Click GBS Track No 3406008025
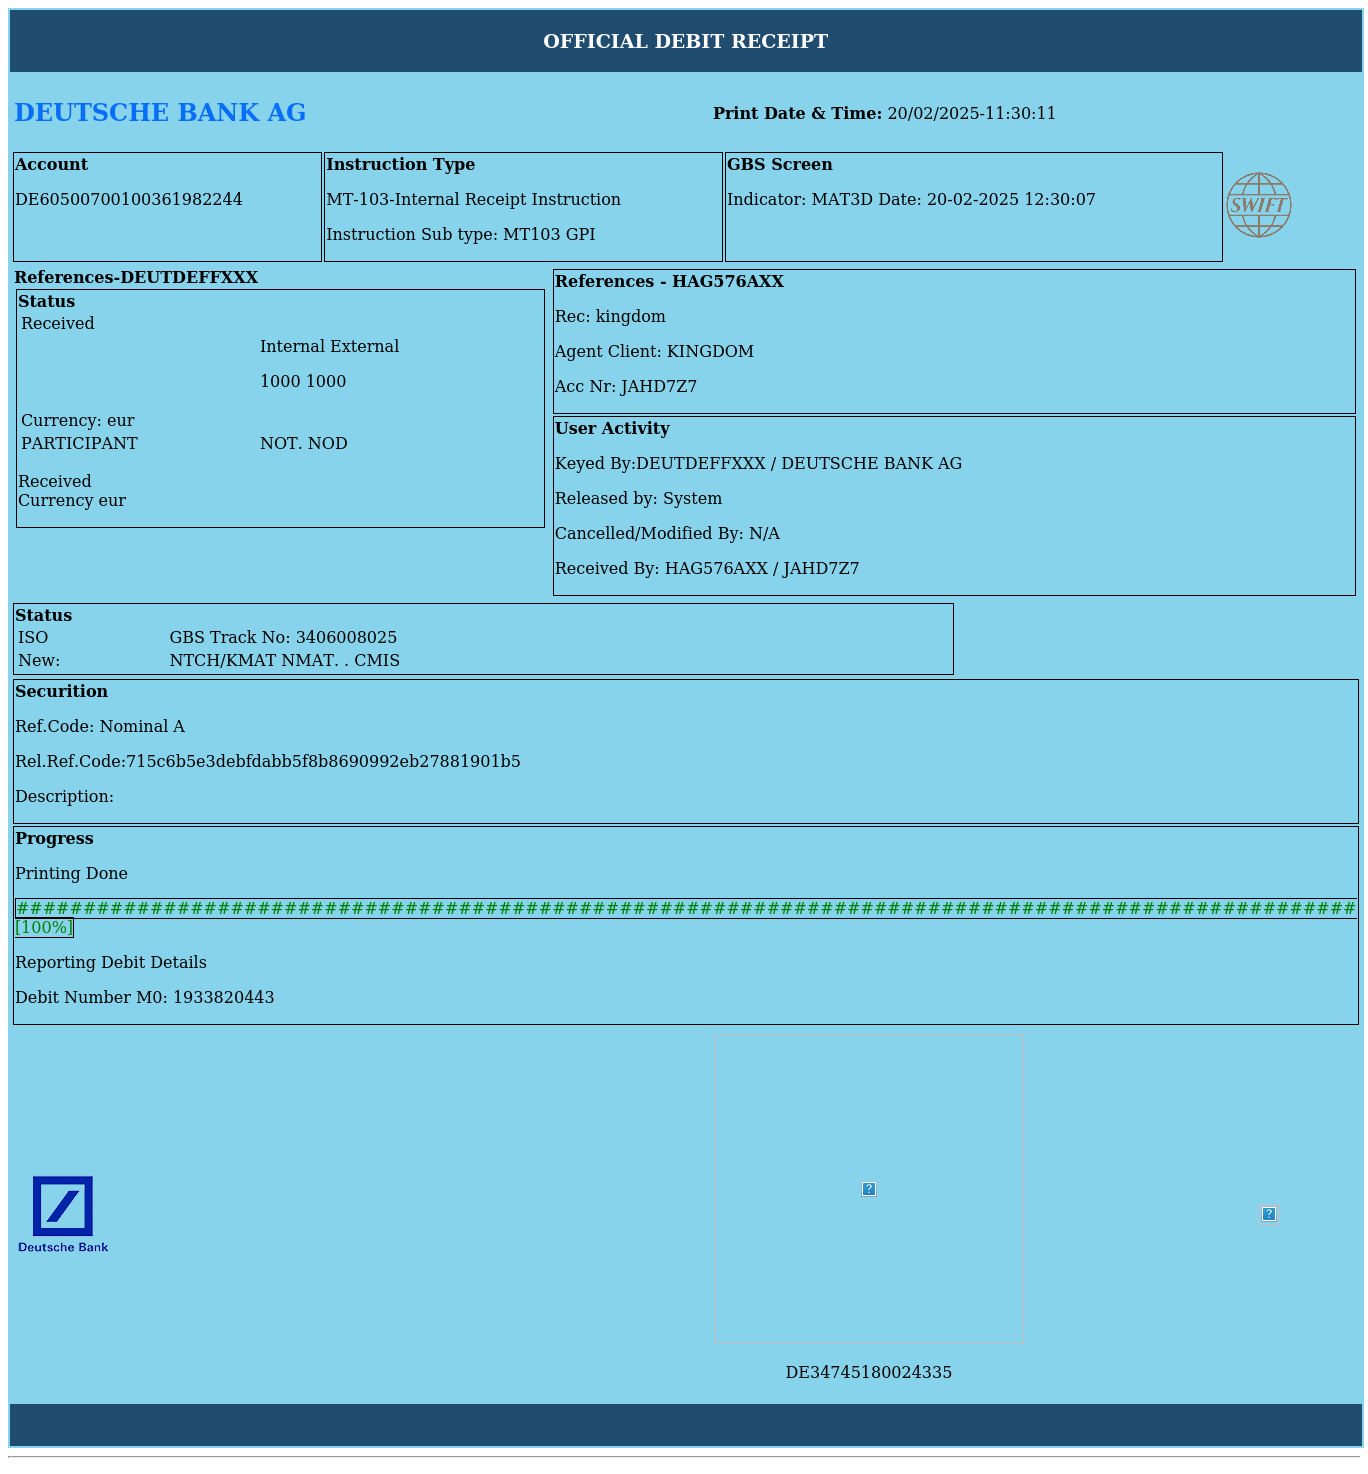This screenshot has height=1474, width=1368. (283, 638)
